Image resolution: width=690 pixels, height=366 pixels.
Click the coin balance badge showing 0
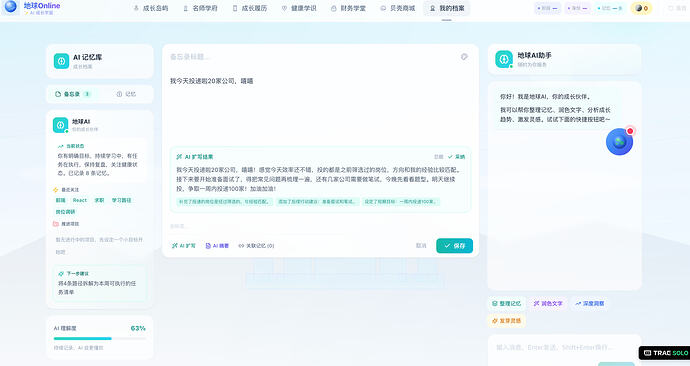(641, 8)
